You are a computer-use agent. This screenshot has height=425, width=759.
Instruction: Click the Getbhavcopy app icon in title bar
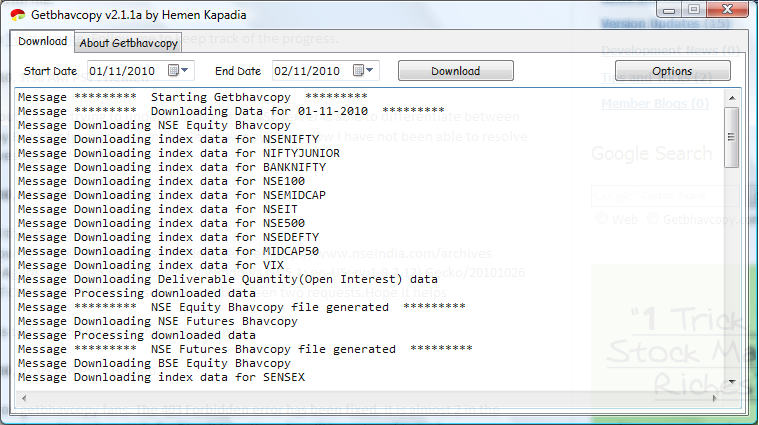pyautogui.click(x=18, y=15)
